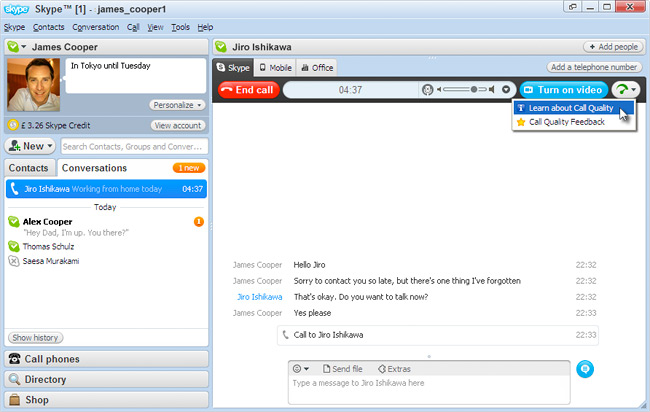Select the Jiro Ishikawa active call conversation

[x=106, y=189]
